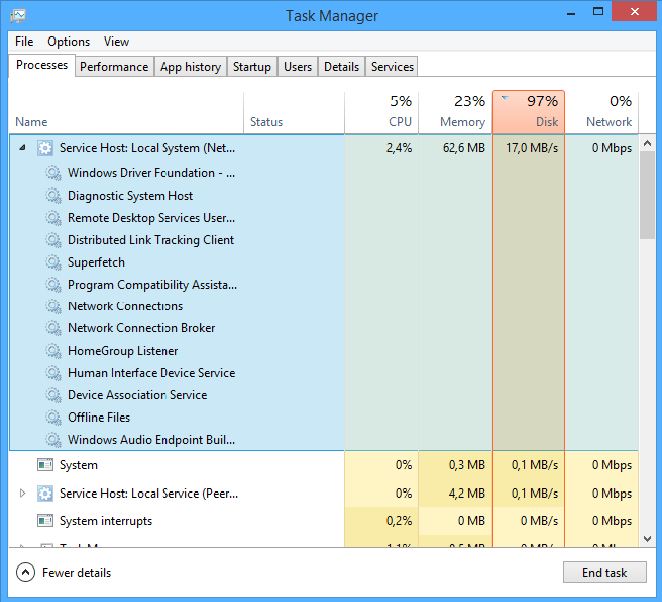662x602 pixels.
Task: Click the HomeGroup Listener service icon
Action: tap(54, 351)
